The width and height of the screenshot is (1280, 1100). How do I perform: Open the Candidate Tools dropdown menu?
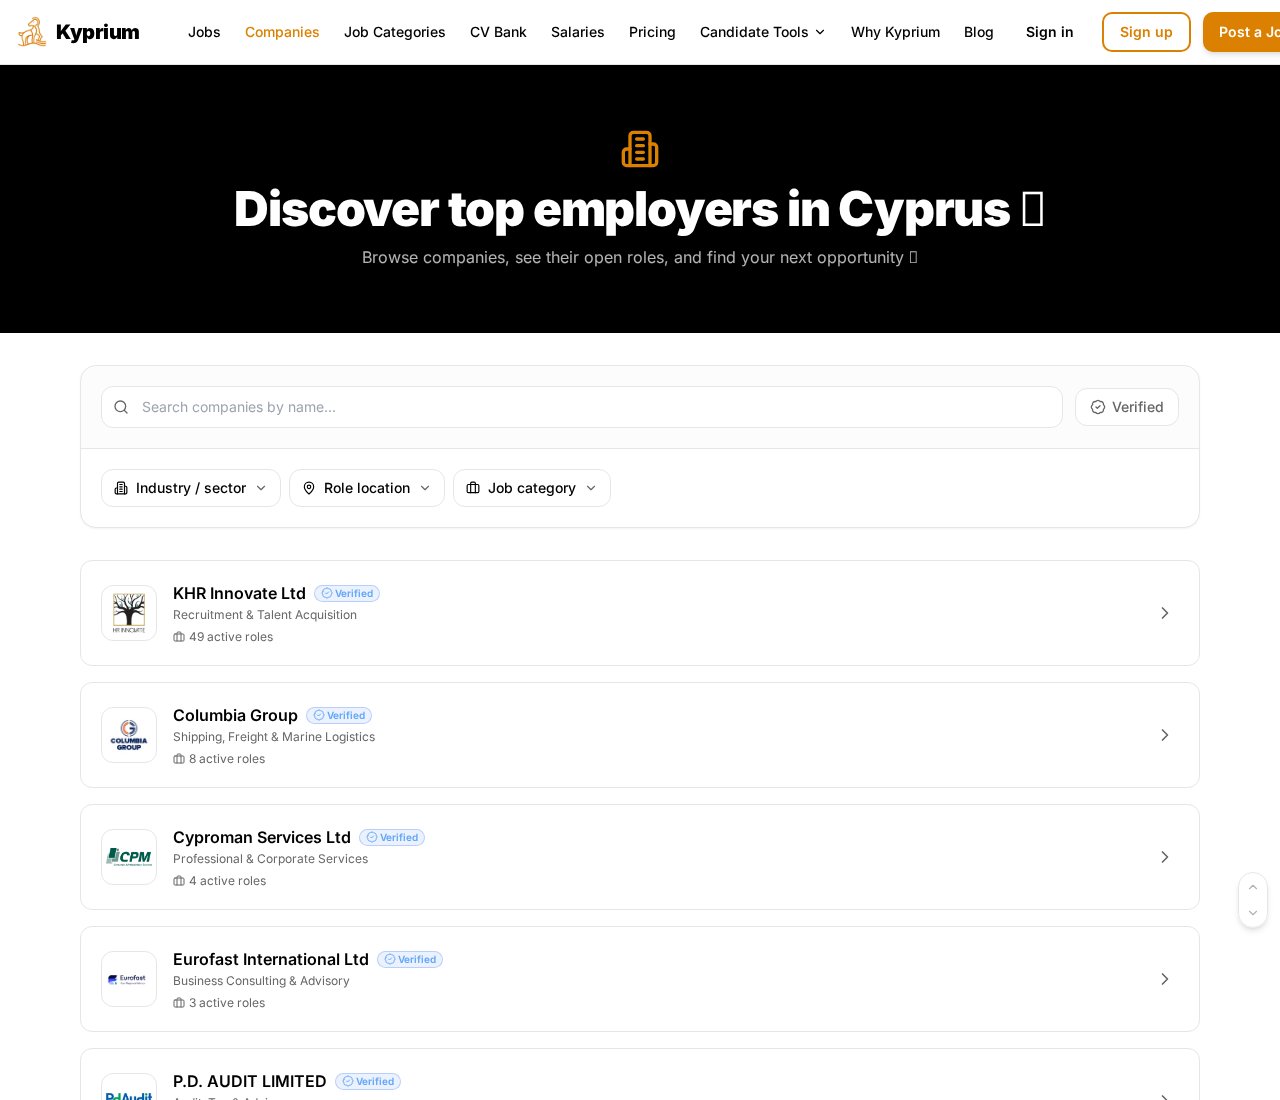tap(763, 32)
